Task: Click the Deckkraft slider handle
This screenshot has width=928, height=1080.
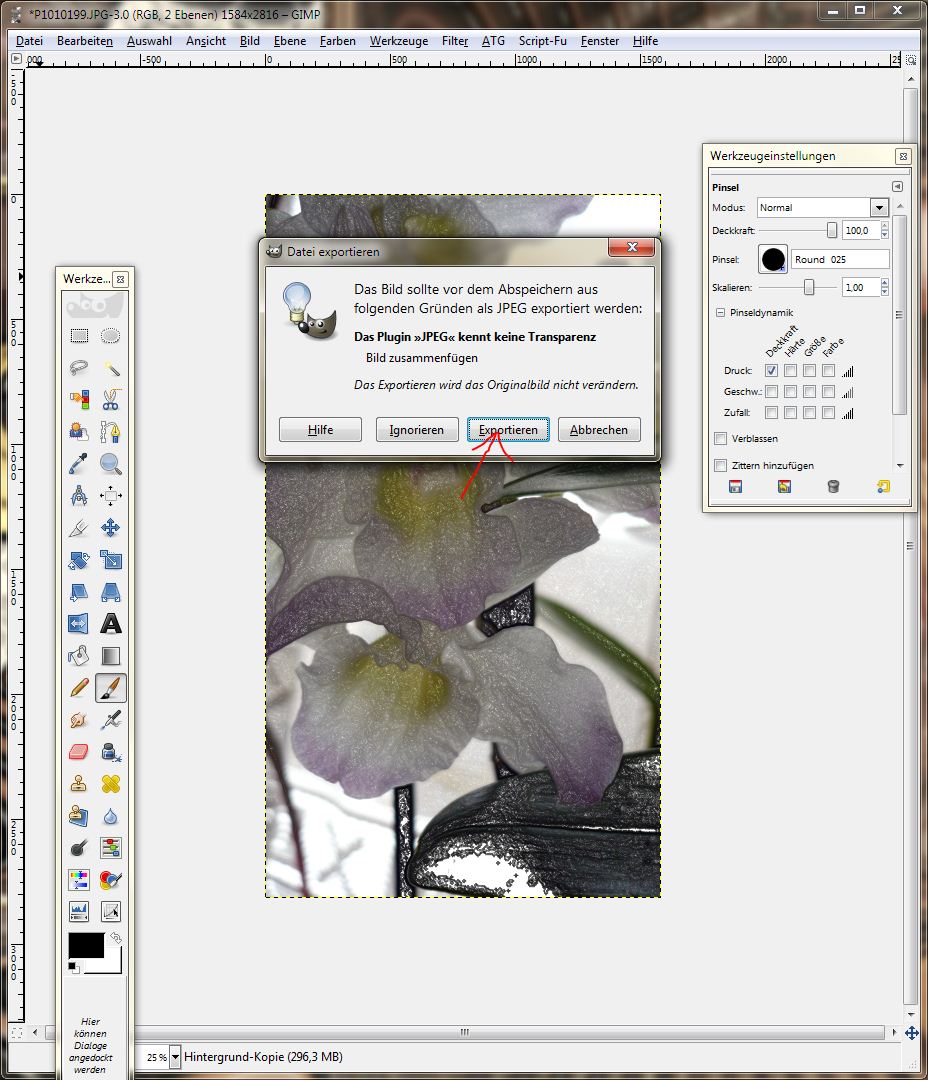Action: [x=831, y=230]
